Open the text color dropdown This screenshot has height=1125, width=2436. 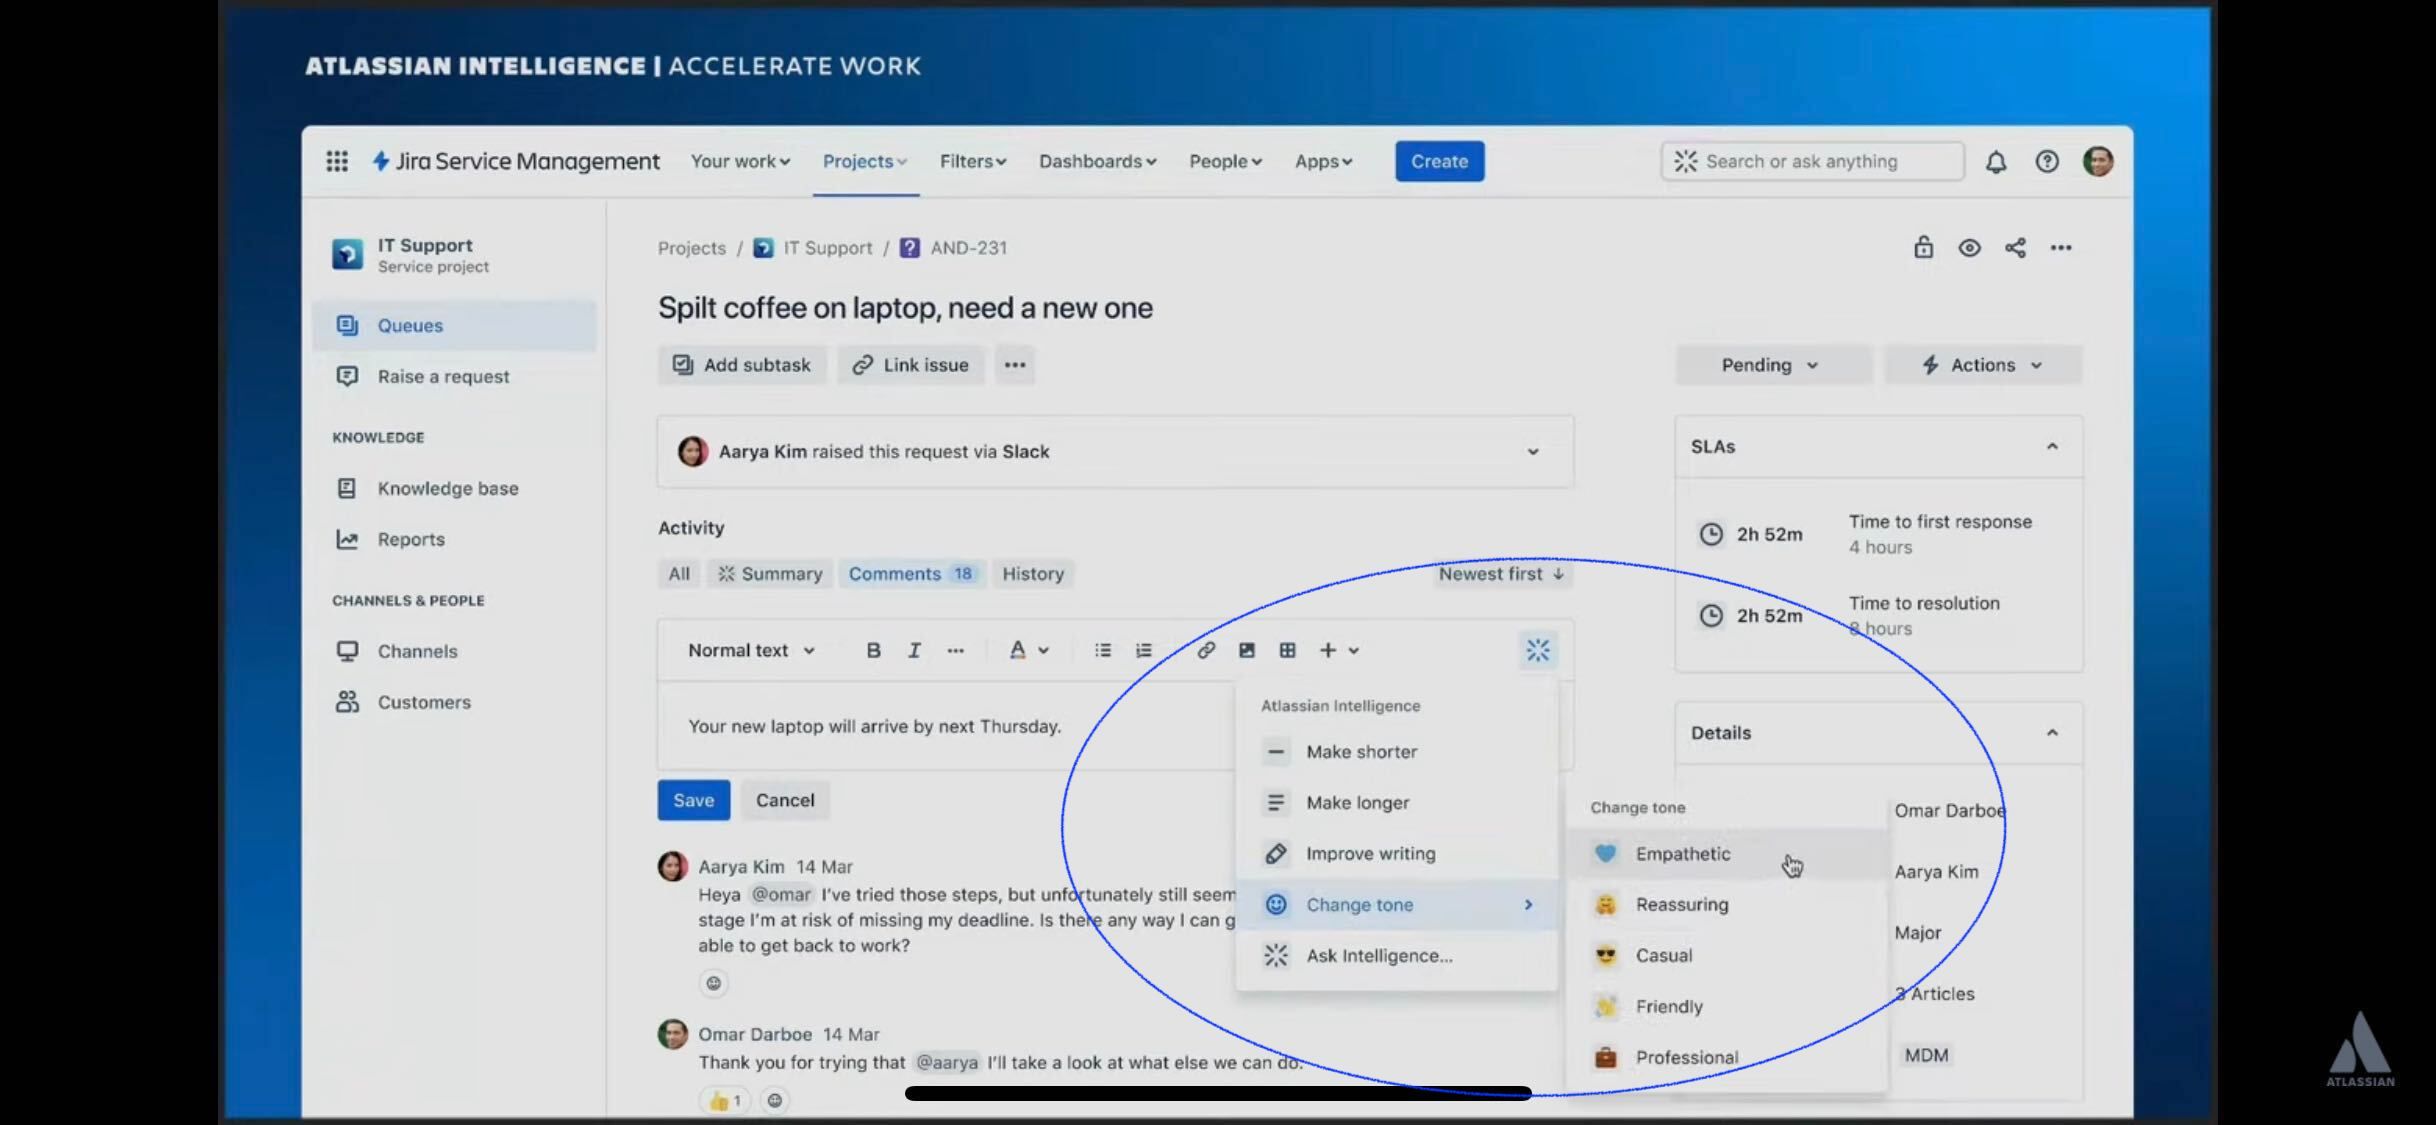pos(1028,650)
